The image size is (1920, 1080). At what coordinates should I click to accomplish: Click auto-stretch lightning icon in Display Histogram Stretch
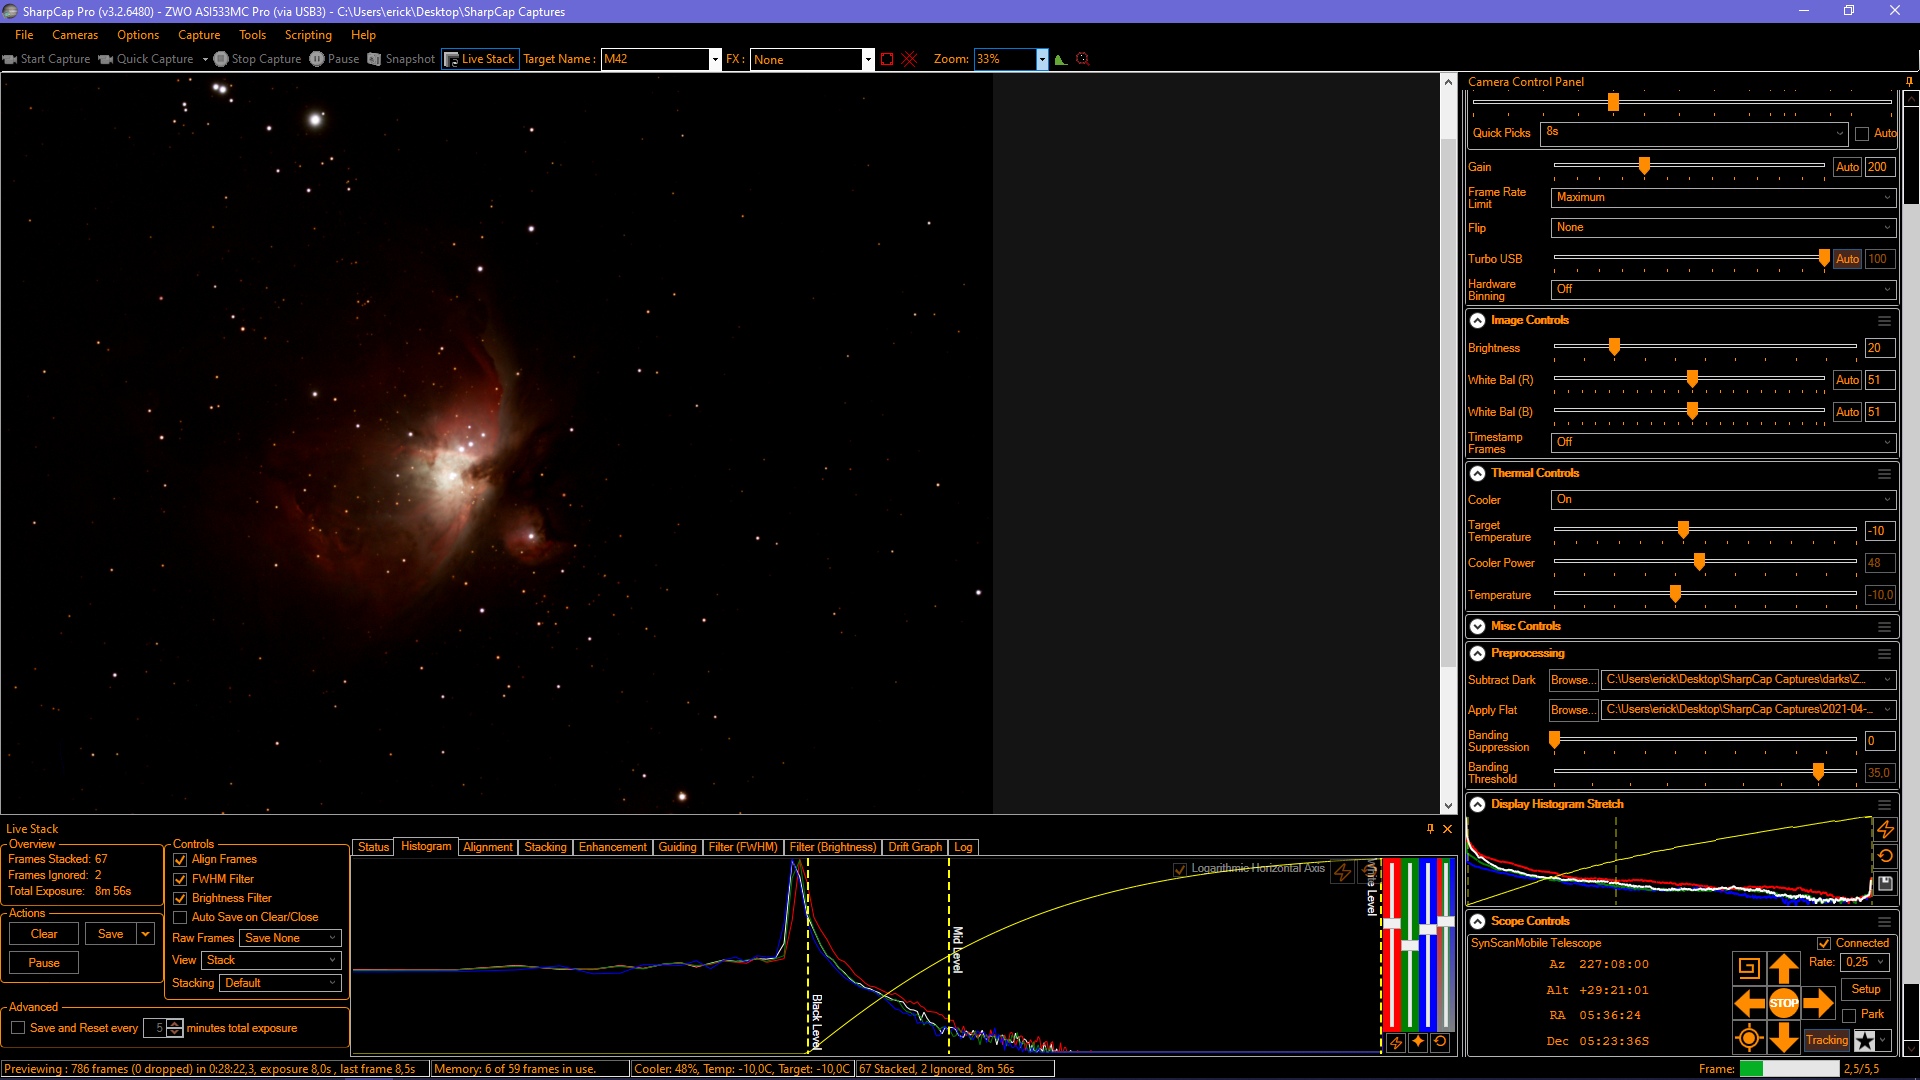click(x=1885, y=830)
